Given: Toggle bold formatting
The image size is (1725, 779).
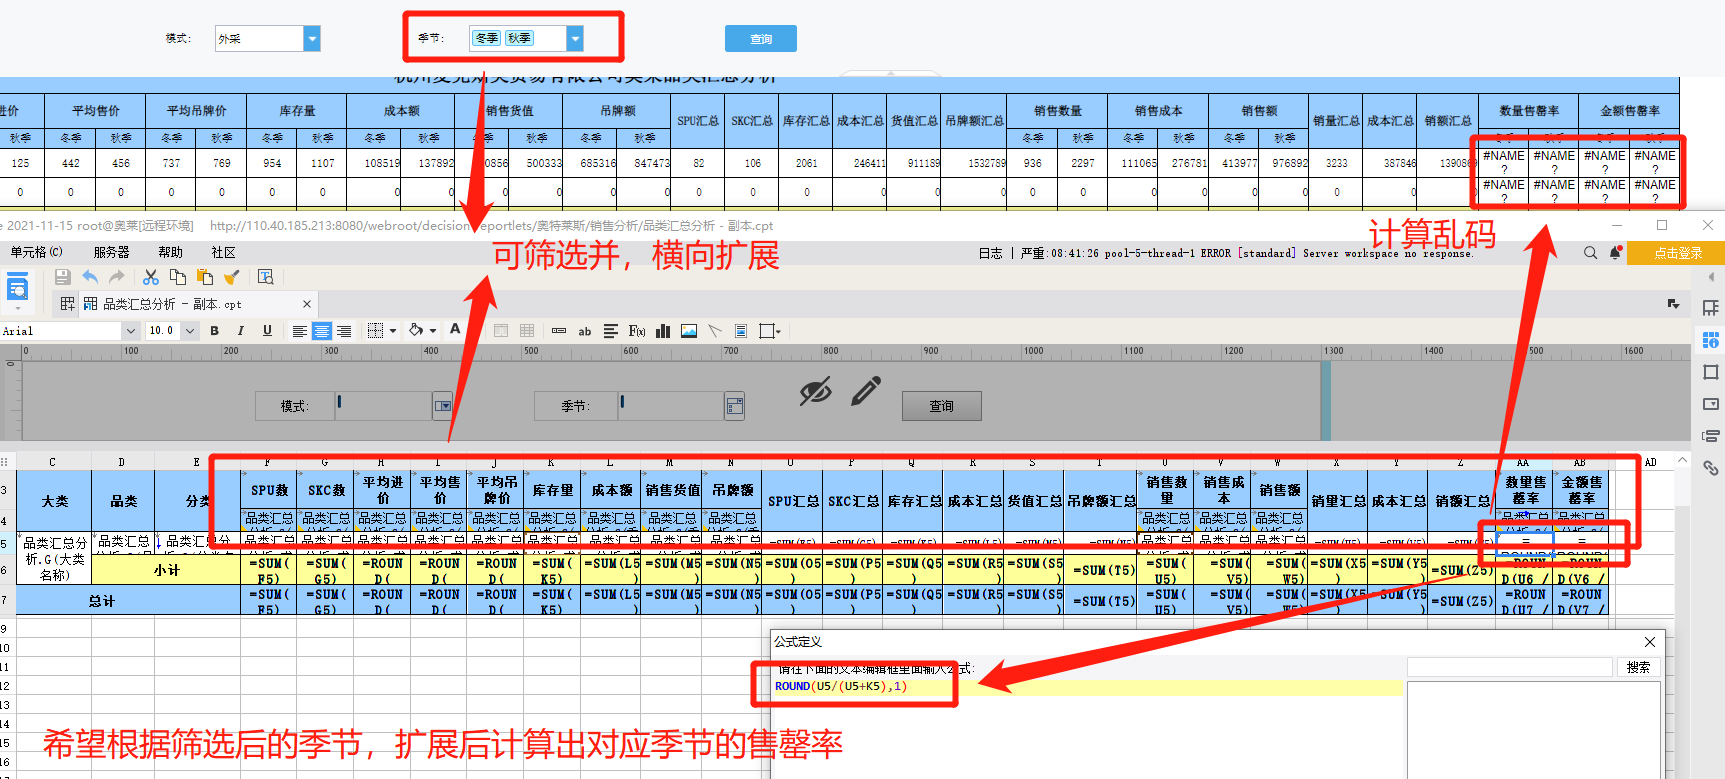Looking at the screenshot, I should [x=214, y=331].
